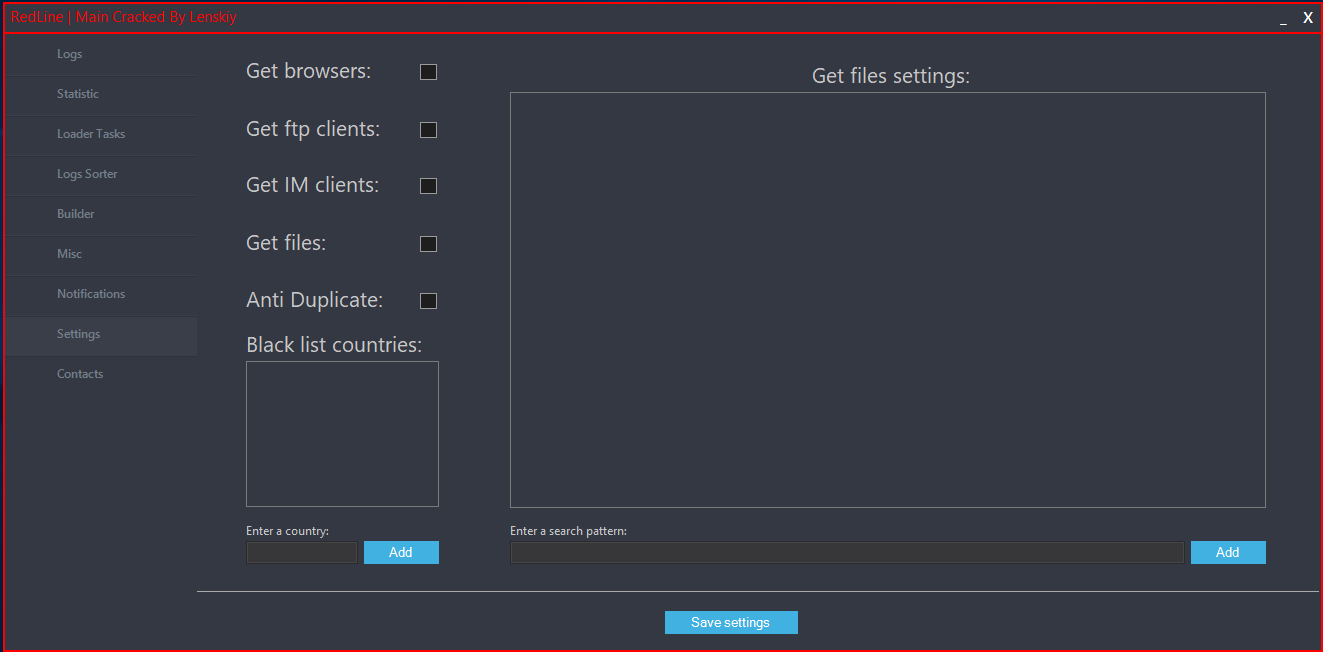1323x652 pixels.
Task: Select the Settings sidebar entry
Action: tap(79, 334)
